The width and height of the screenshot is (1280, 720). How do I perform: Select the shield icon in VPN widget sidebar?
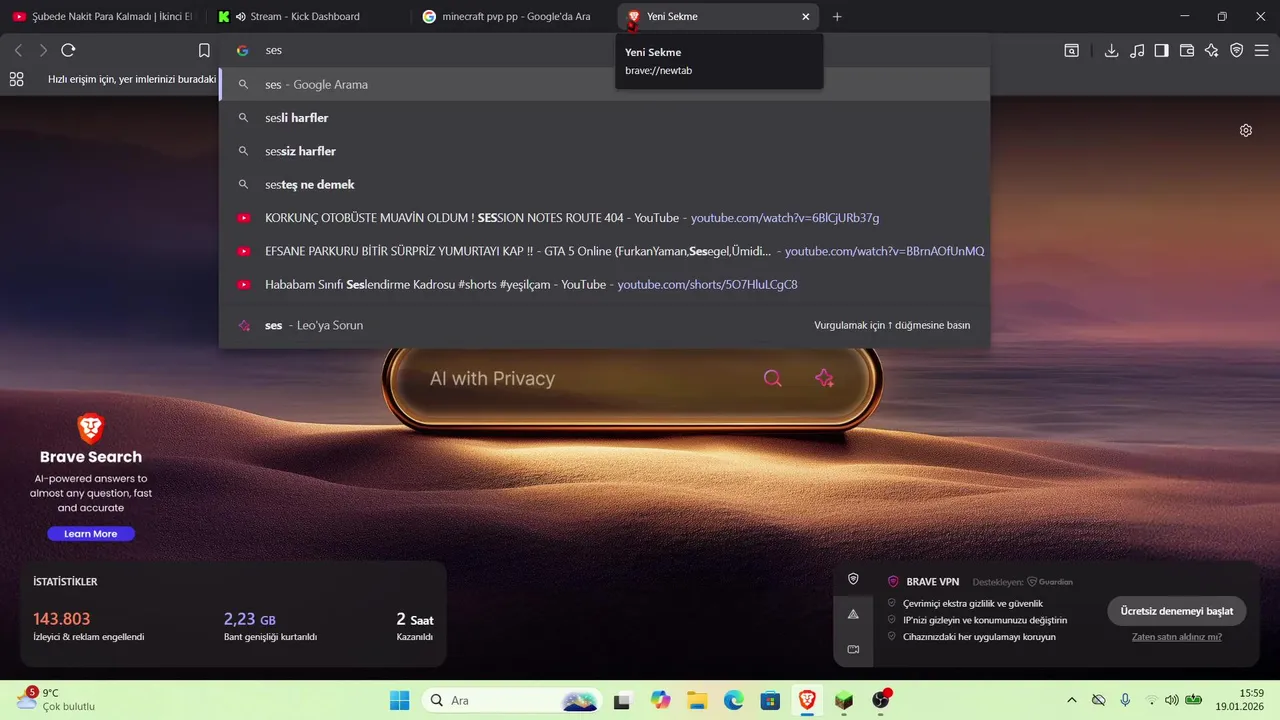pos(853,579)
